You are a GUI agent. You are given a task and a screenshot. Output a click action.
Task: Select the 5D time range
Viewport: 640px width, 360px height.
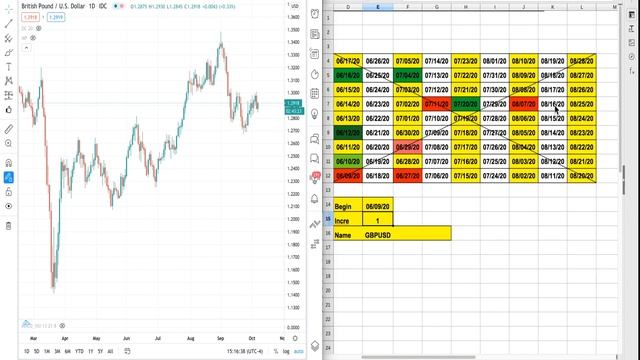(x=36, y=351)
